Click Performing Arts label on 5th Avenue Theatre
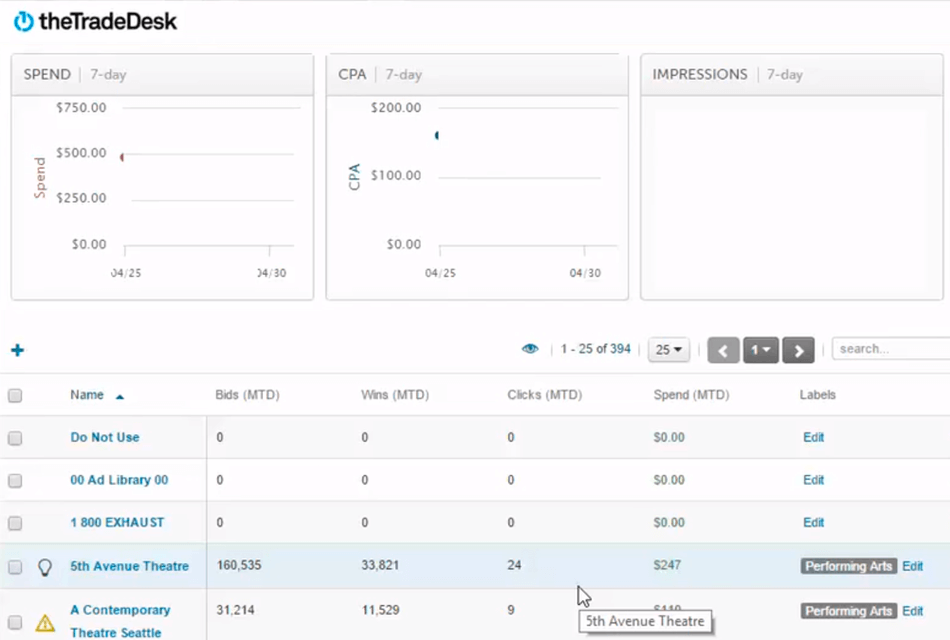The height and width of the screenshot is (640, 950). click(x=848, y=566)
